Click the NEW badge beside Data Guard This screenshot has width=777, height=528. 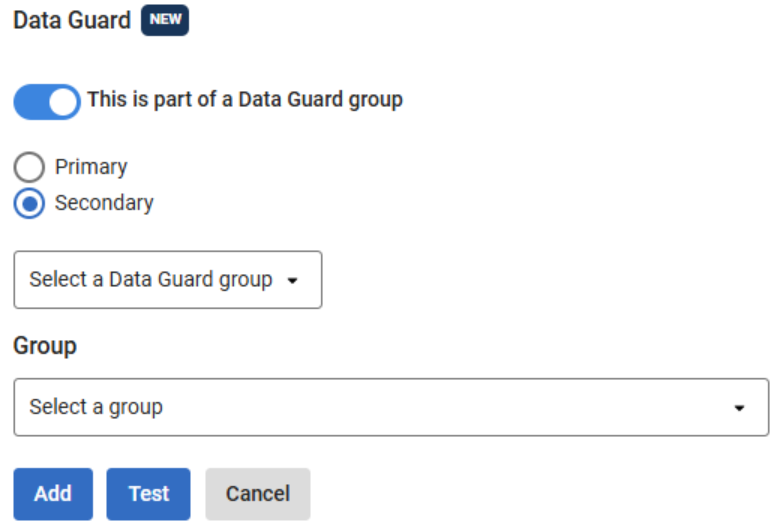(165, 21)
